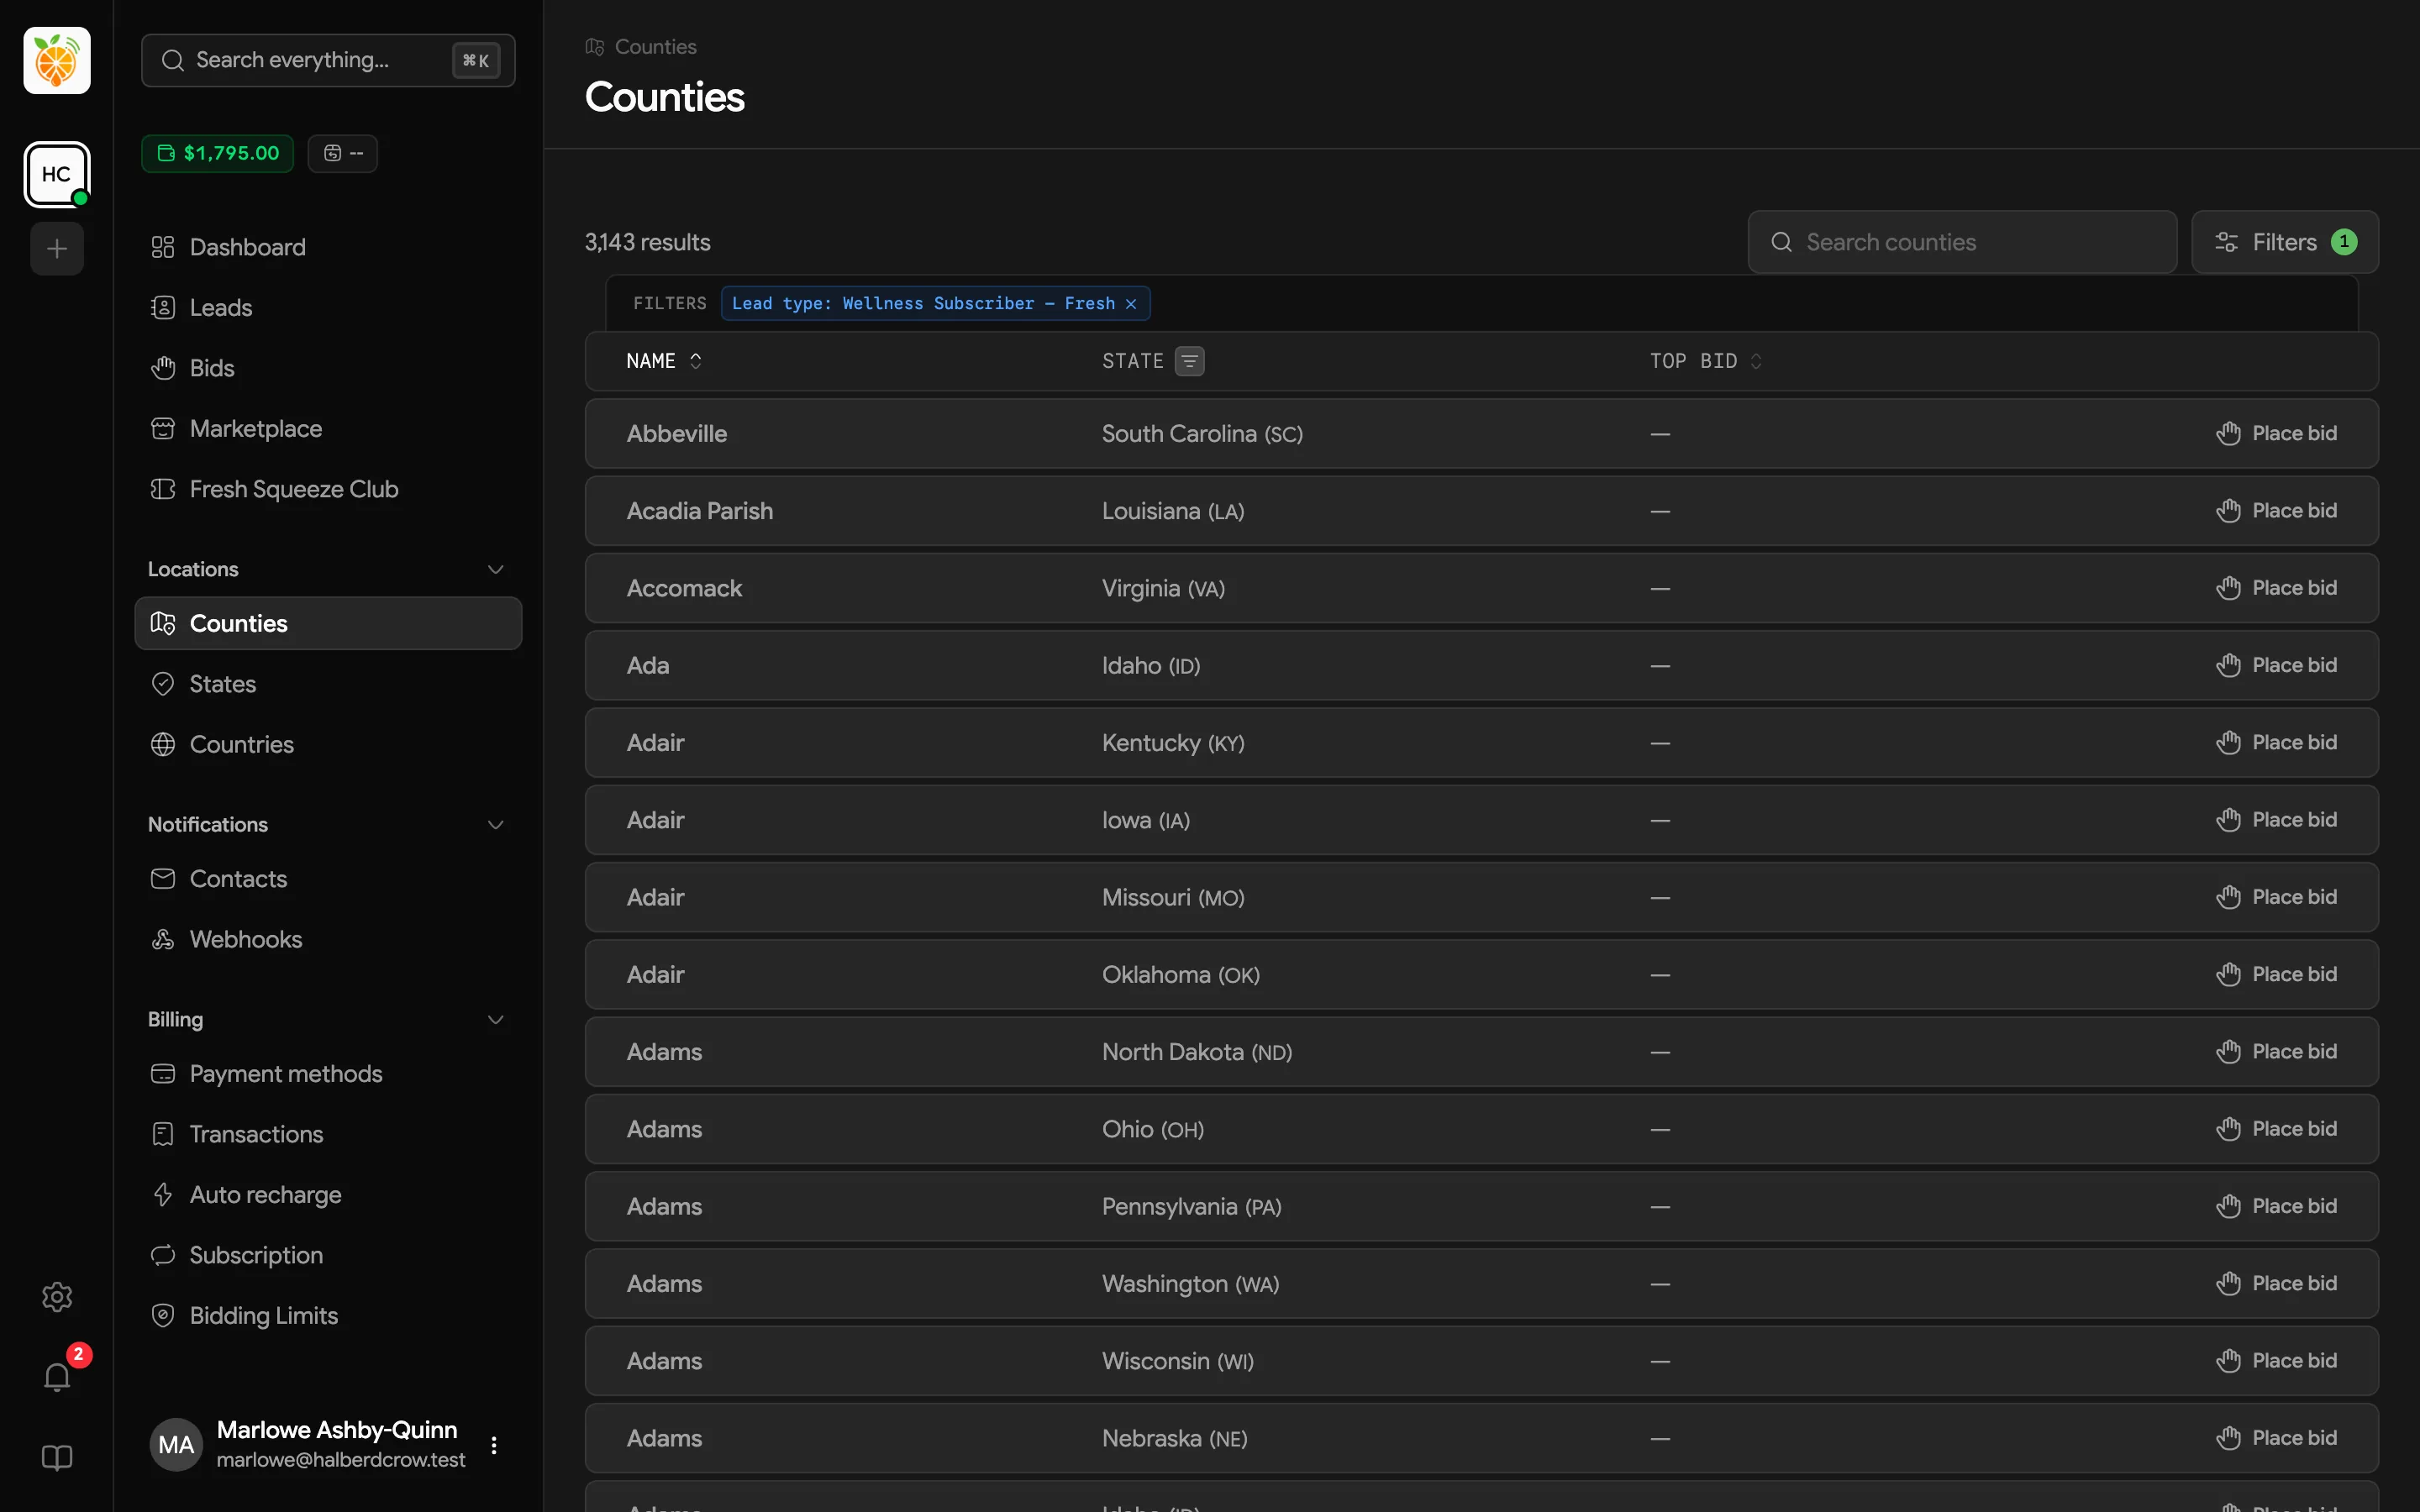The height and width of the screenshot is (1512, 2420).
Task: Open the Marketplace page
Action: [328, 429]
